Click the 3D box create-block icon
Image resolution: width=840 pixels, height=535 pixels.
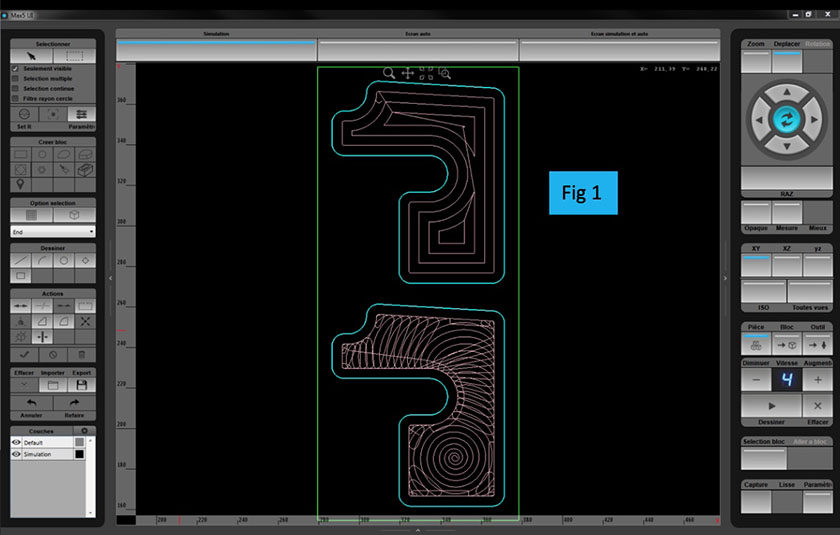(x=85, y=172)
